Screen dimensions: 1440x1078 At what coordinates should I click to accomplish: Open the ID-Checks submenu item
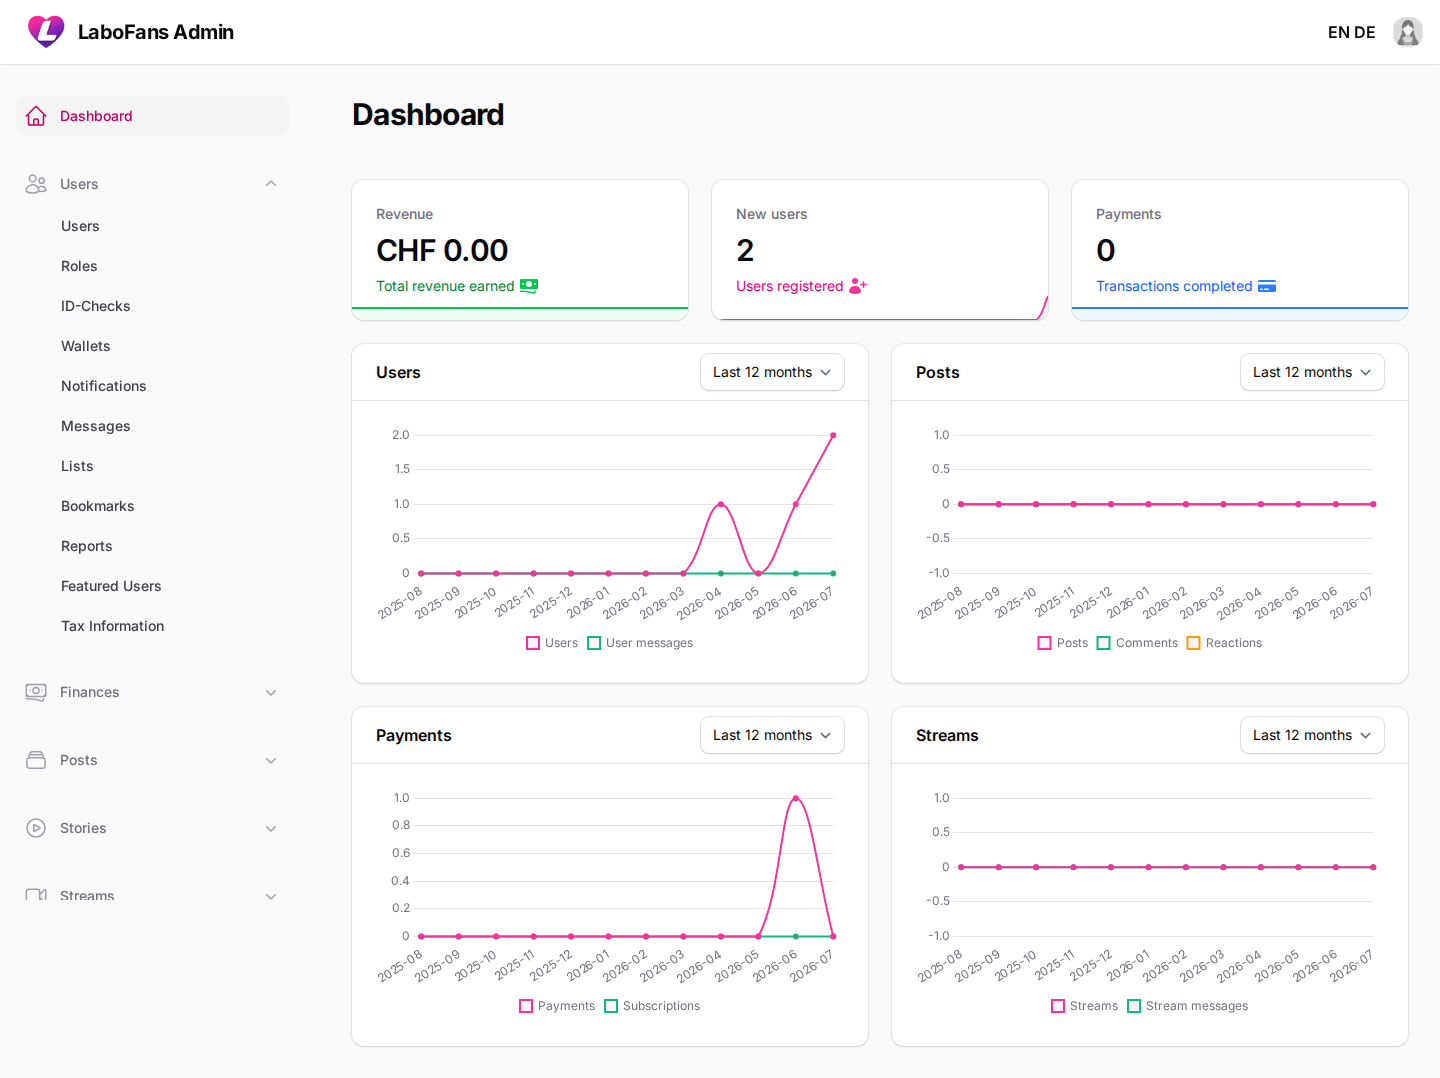(96, 306)
